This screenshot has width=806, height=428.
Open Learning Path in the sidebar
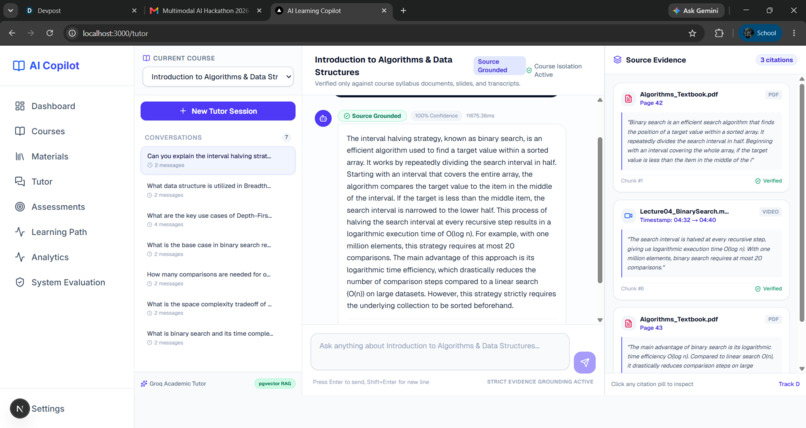coord(51,232)
